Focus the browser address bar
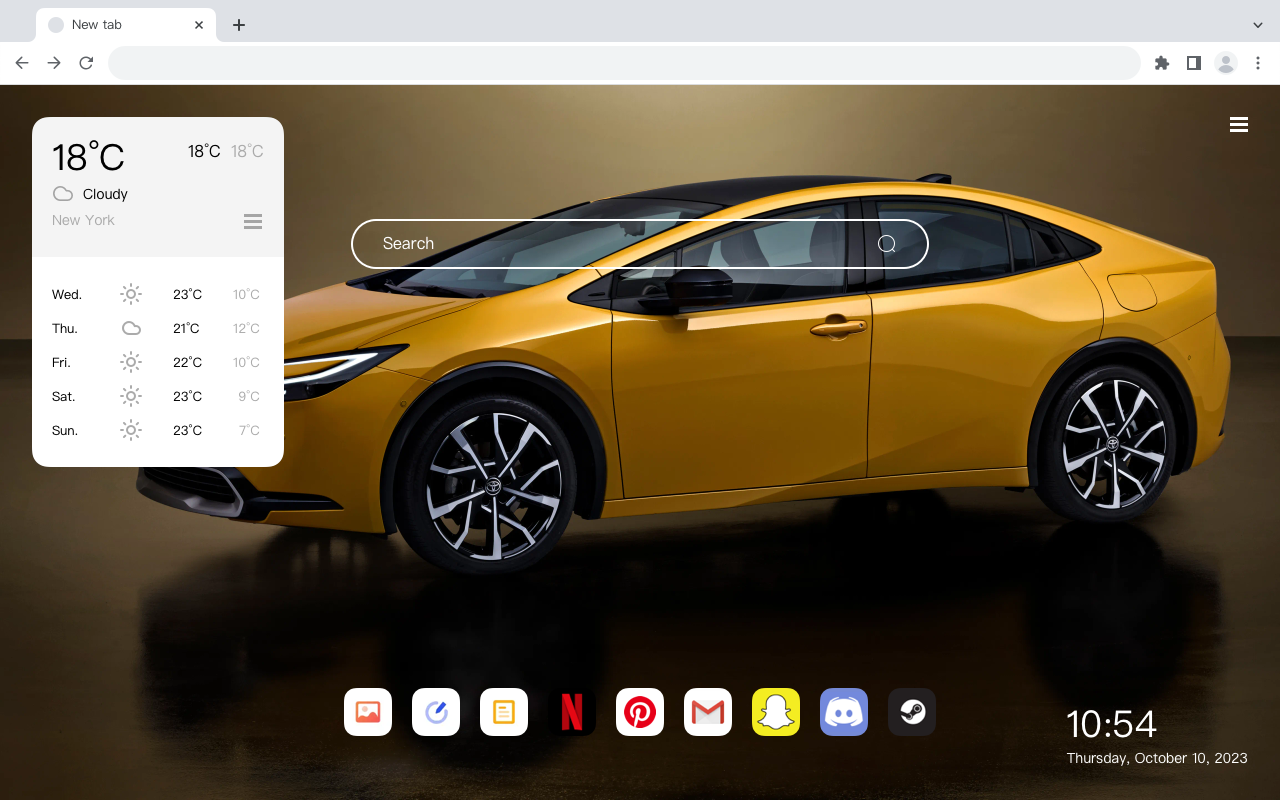Screen dimensions: 1280x800 (624, 63)
